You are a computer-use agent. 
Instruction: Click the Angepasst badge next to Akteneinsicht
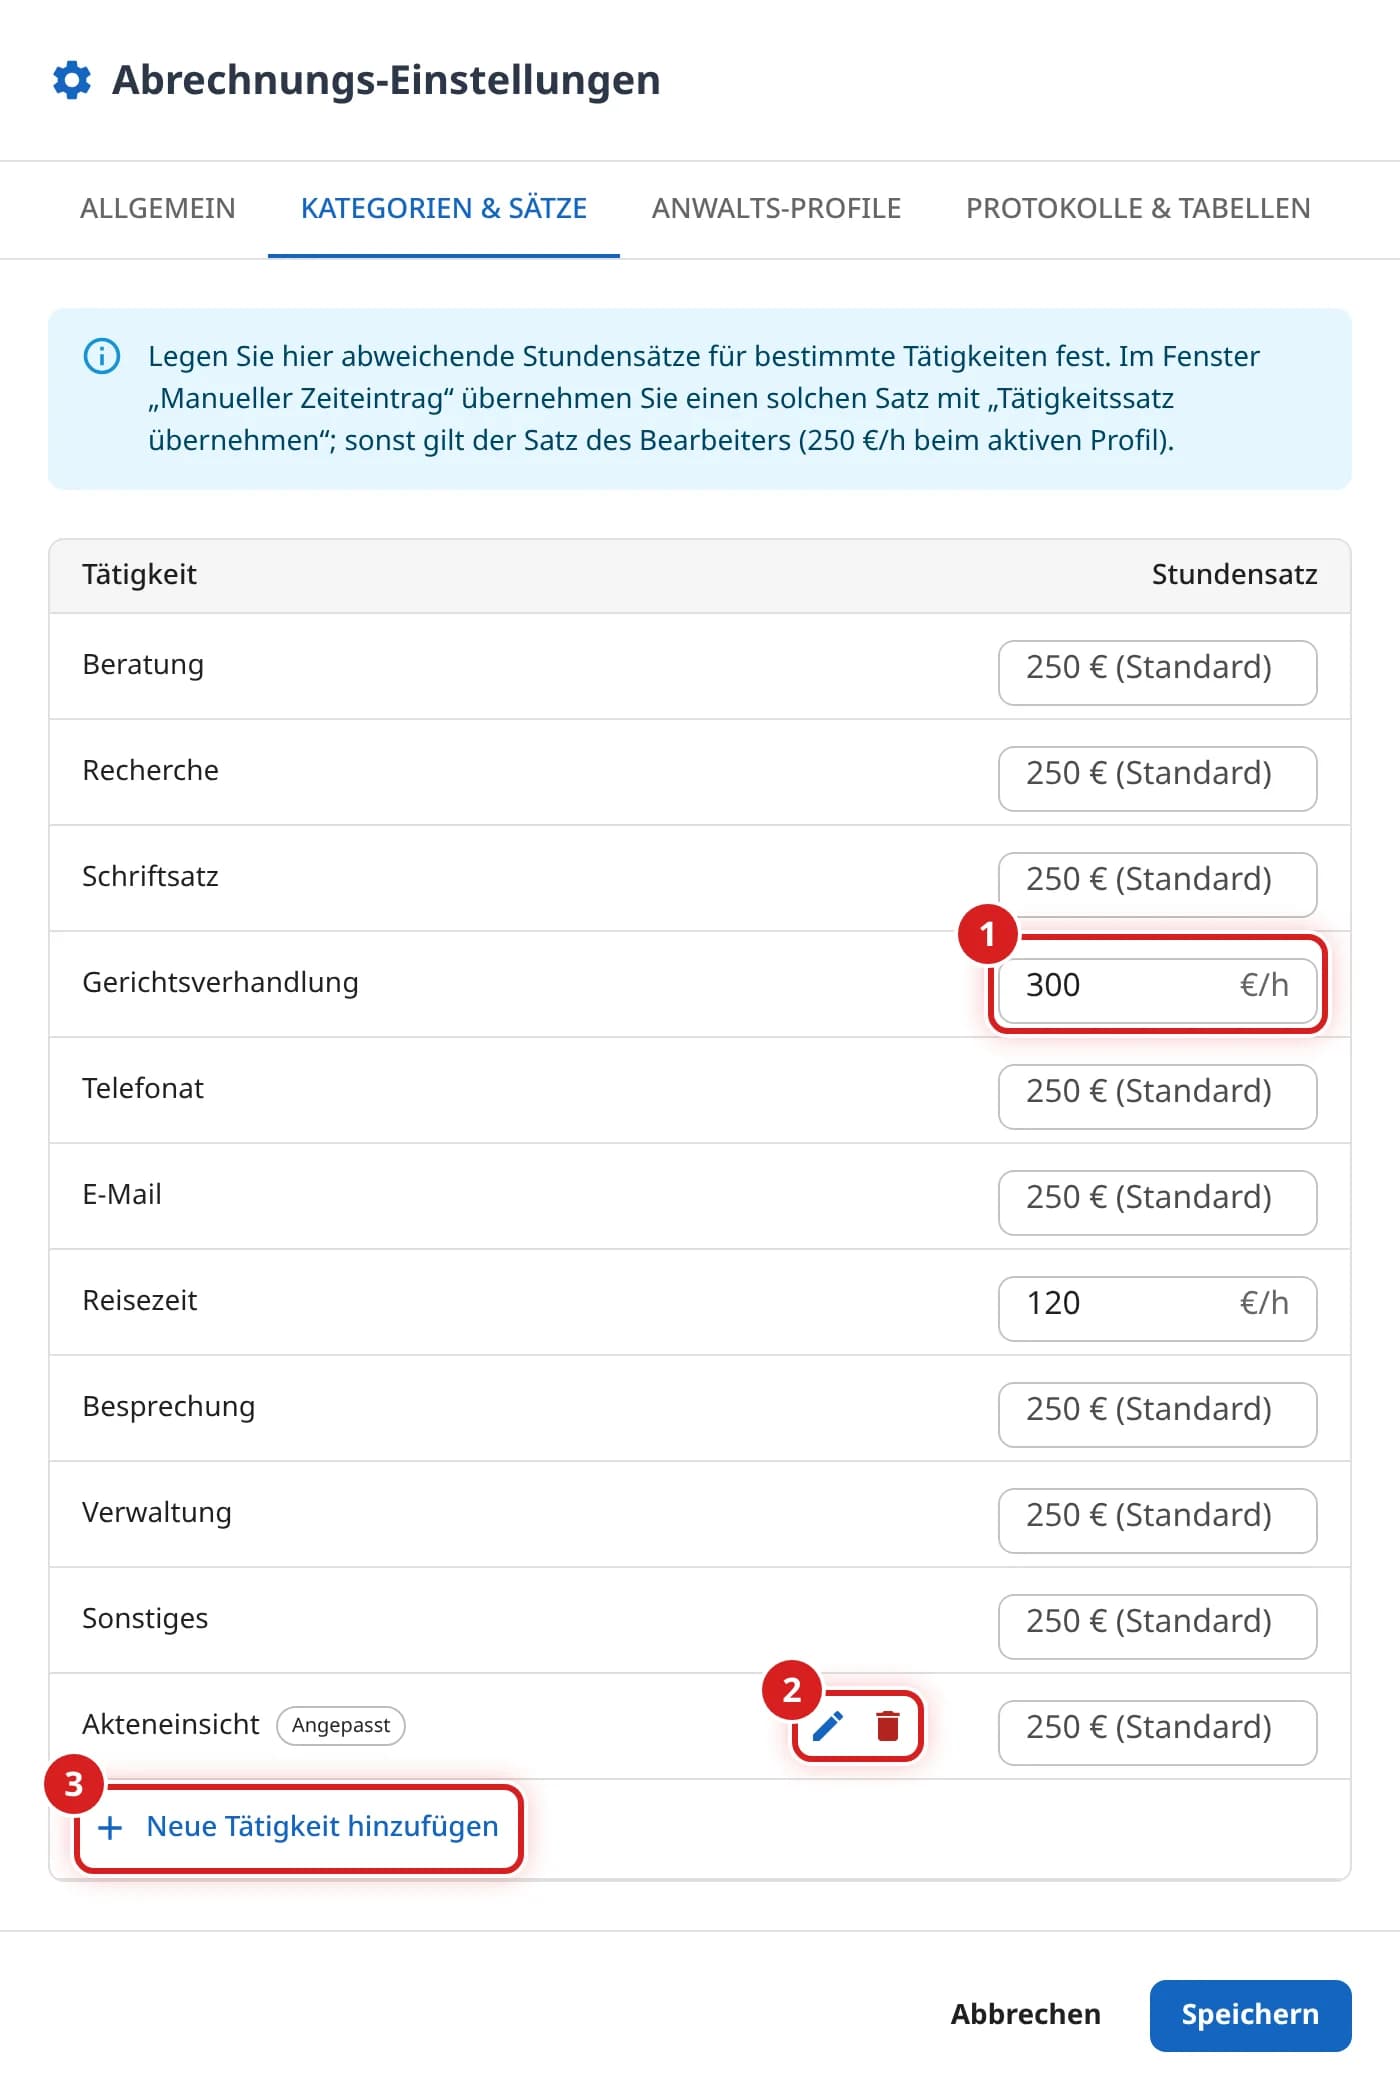click(x=341, y=1726)
